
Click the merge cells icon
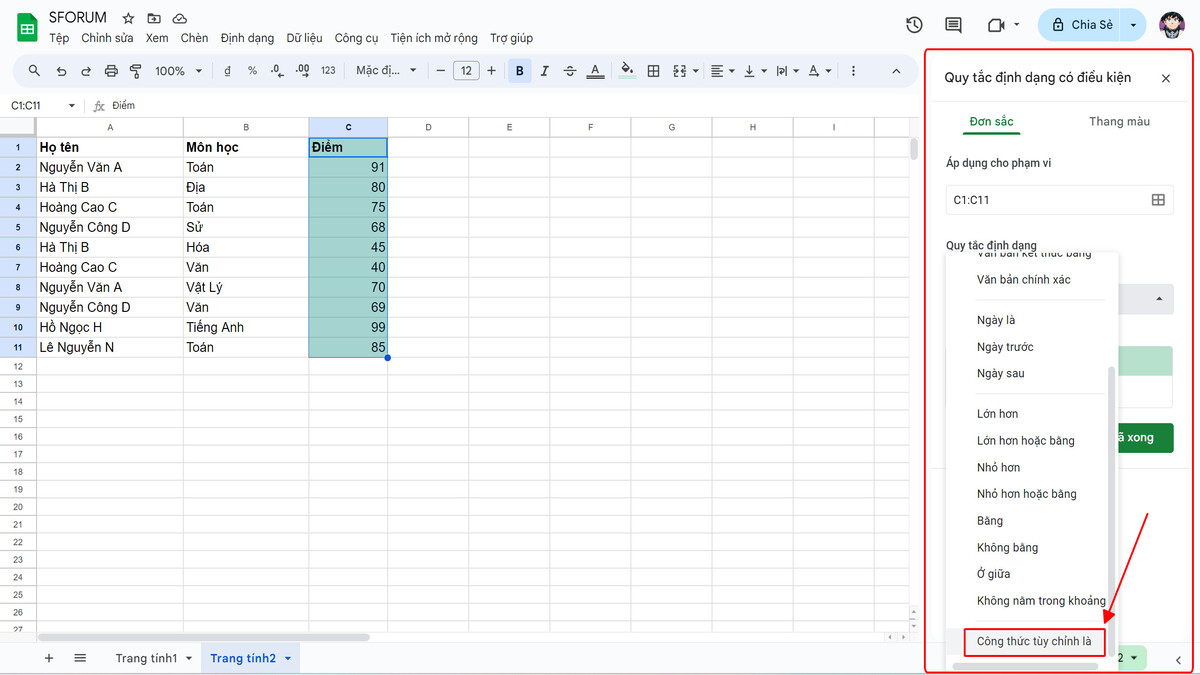coord(680,71)
